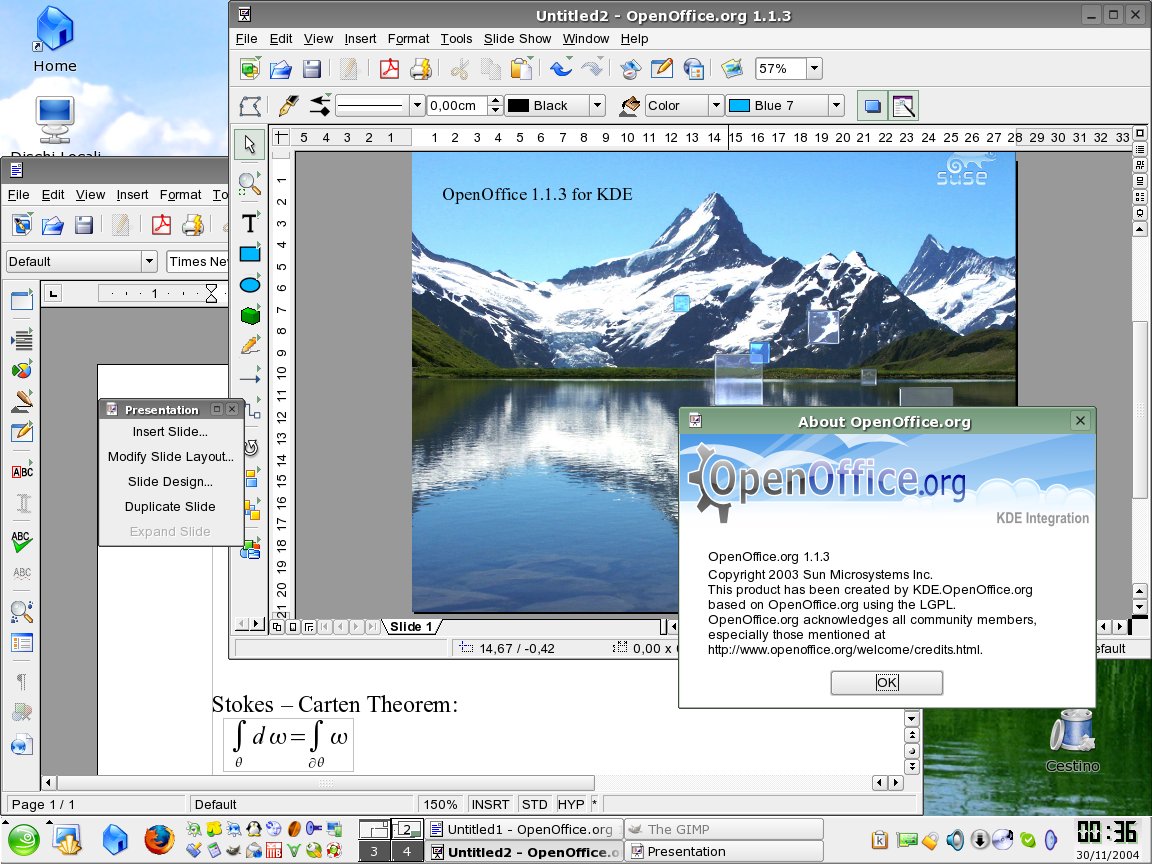
Task: Click Export PDF icon in Writer window
Action: pyautogui.click(x=161, y=224)
